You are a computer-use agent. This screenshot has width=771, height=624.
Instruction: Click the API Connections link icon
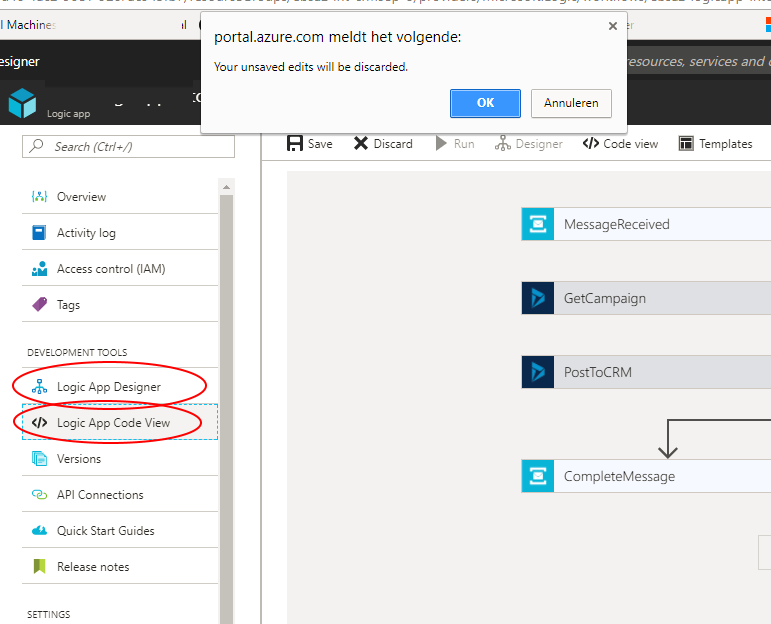40,495
